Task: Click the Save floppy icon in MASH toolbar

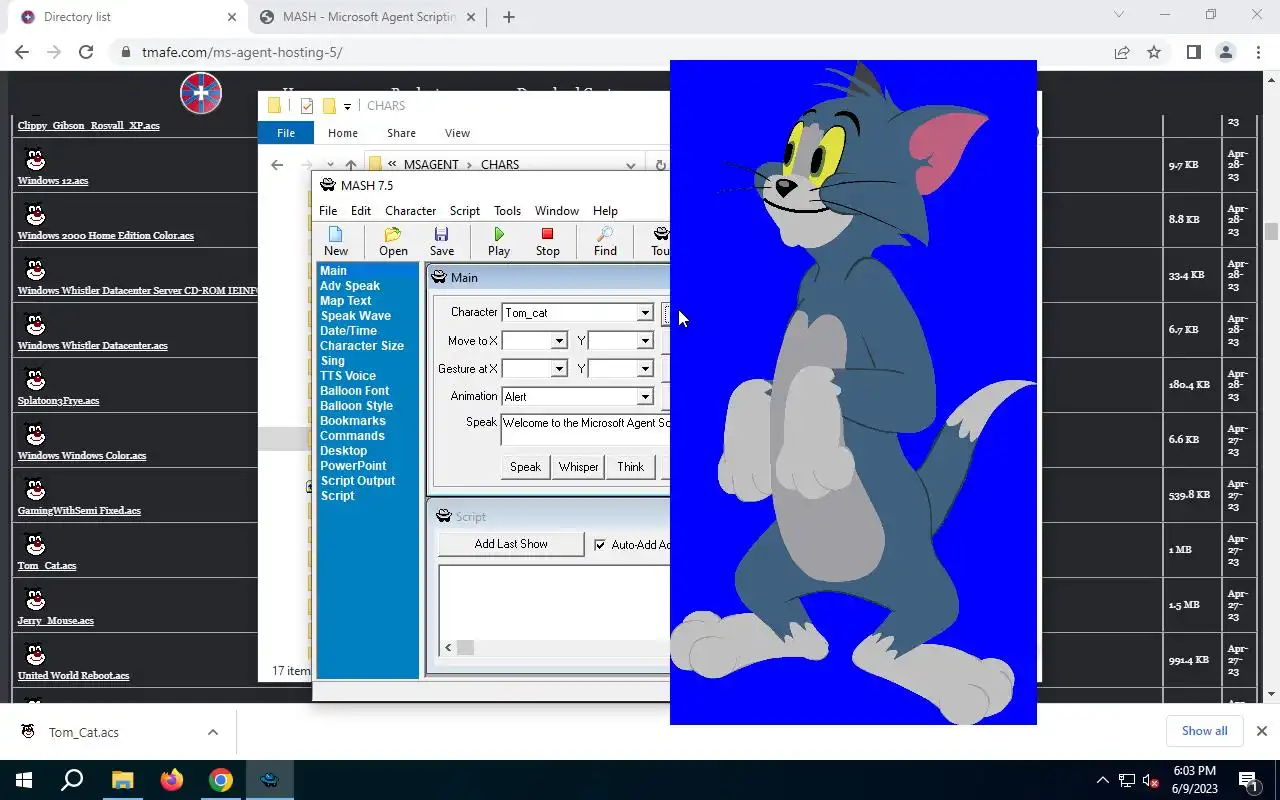Action: 441,241
